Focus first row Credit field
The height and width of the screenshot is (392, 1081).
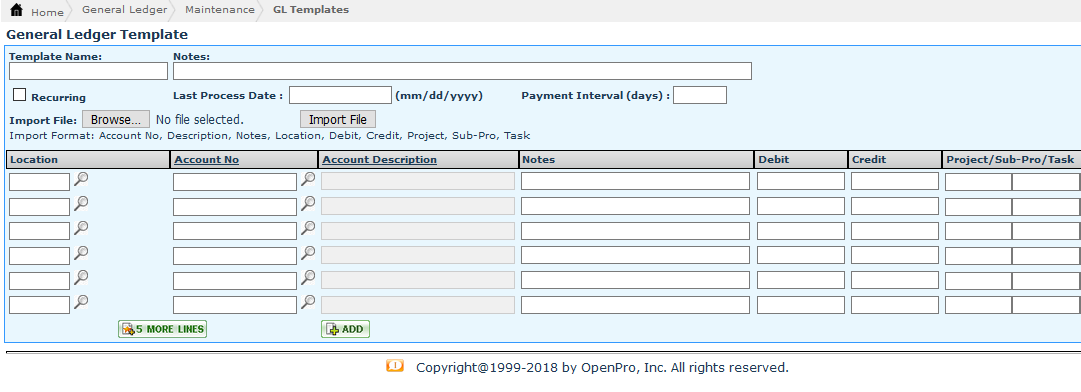pyautogui.click(x=895, y=181)
